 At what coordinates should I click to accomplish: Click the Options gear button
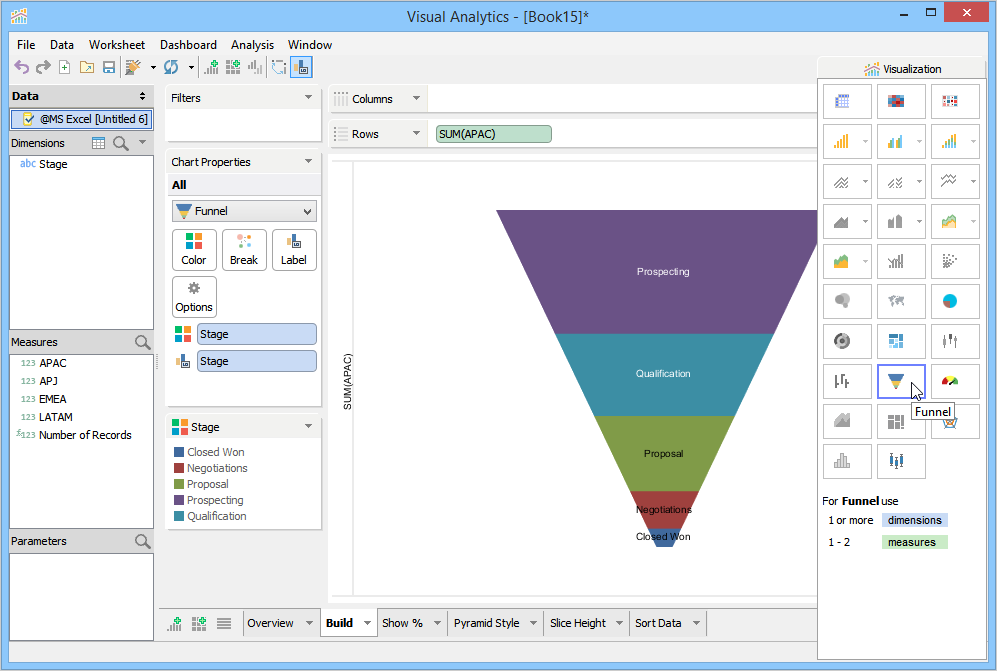tap(194, 297)
